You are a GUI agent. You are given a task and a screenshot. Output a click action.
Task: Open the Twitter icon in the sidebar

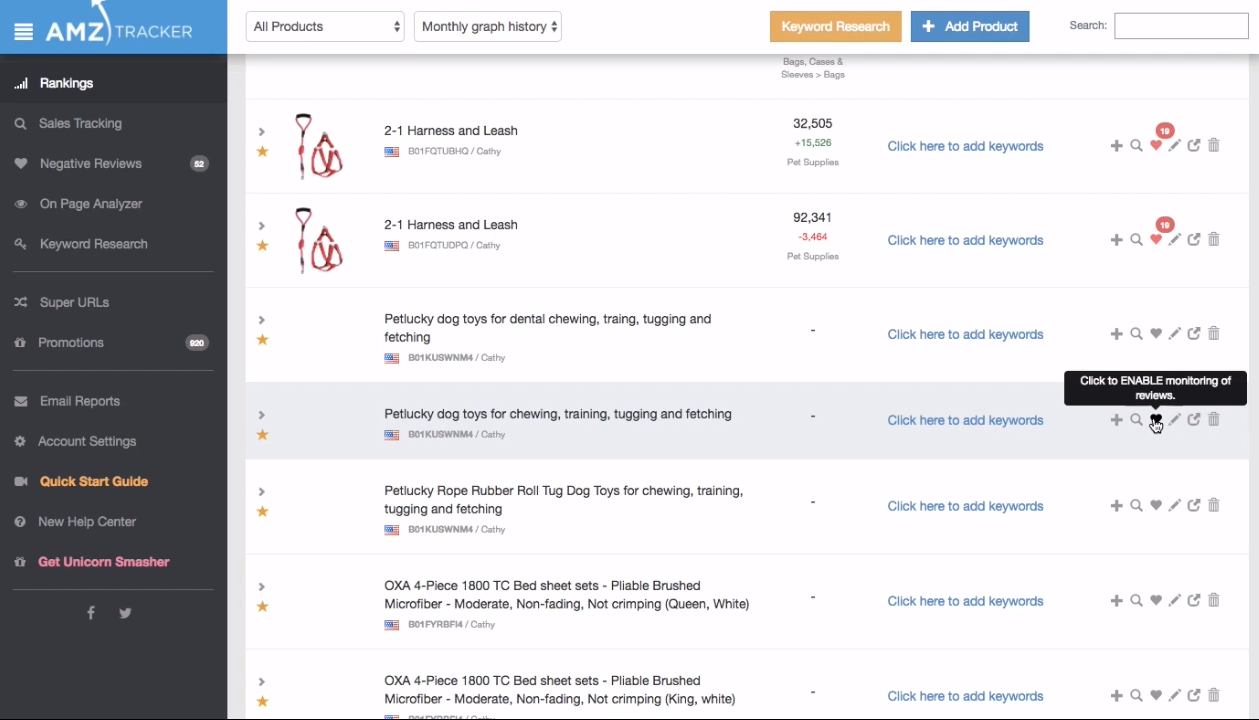125,613
